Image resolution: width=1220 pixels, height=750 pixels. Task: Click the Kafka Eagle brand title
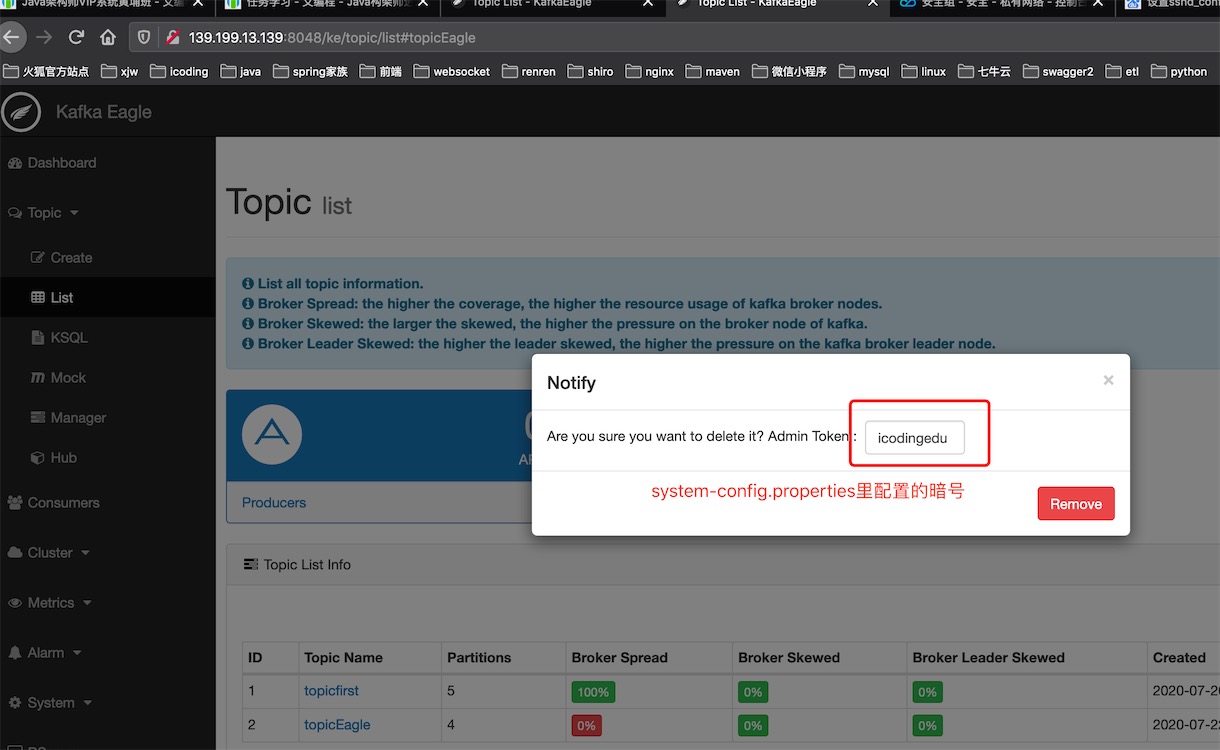tap(104, 111)
